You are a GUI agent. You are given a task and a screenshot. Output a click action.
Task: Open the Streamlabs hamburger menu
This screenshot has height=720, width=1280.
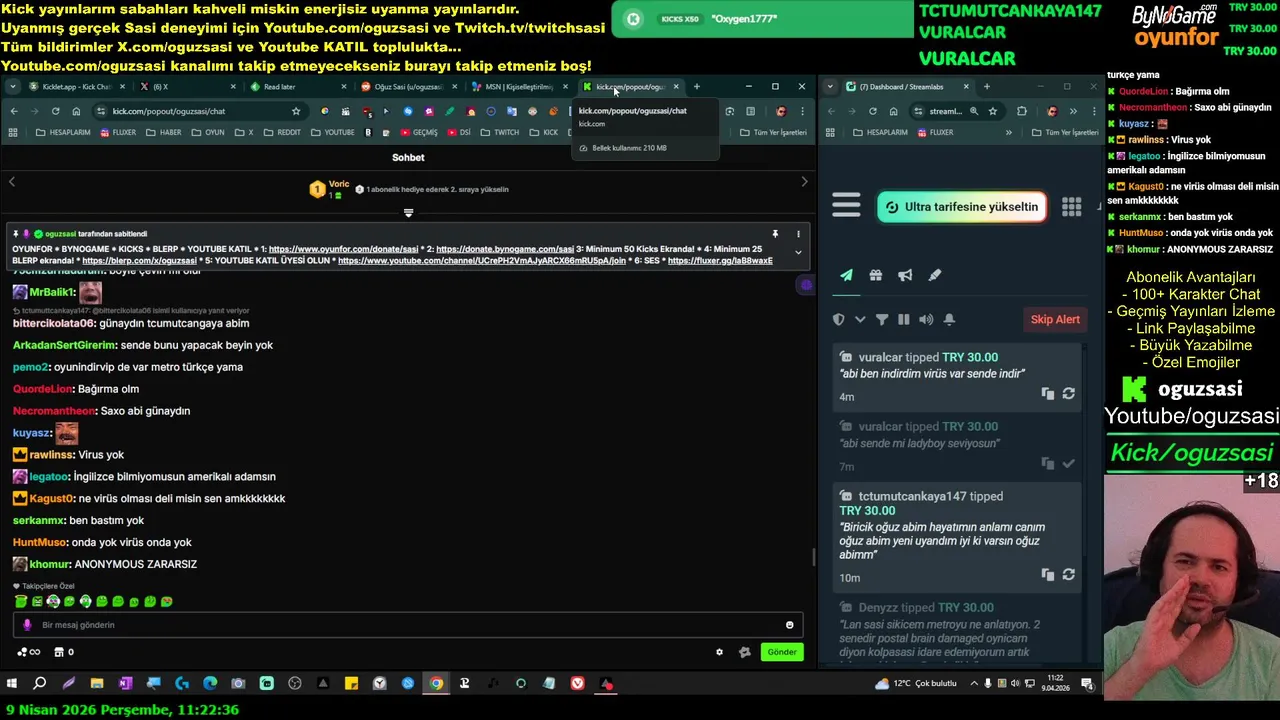click(846, 205)
